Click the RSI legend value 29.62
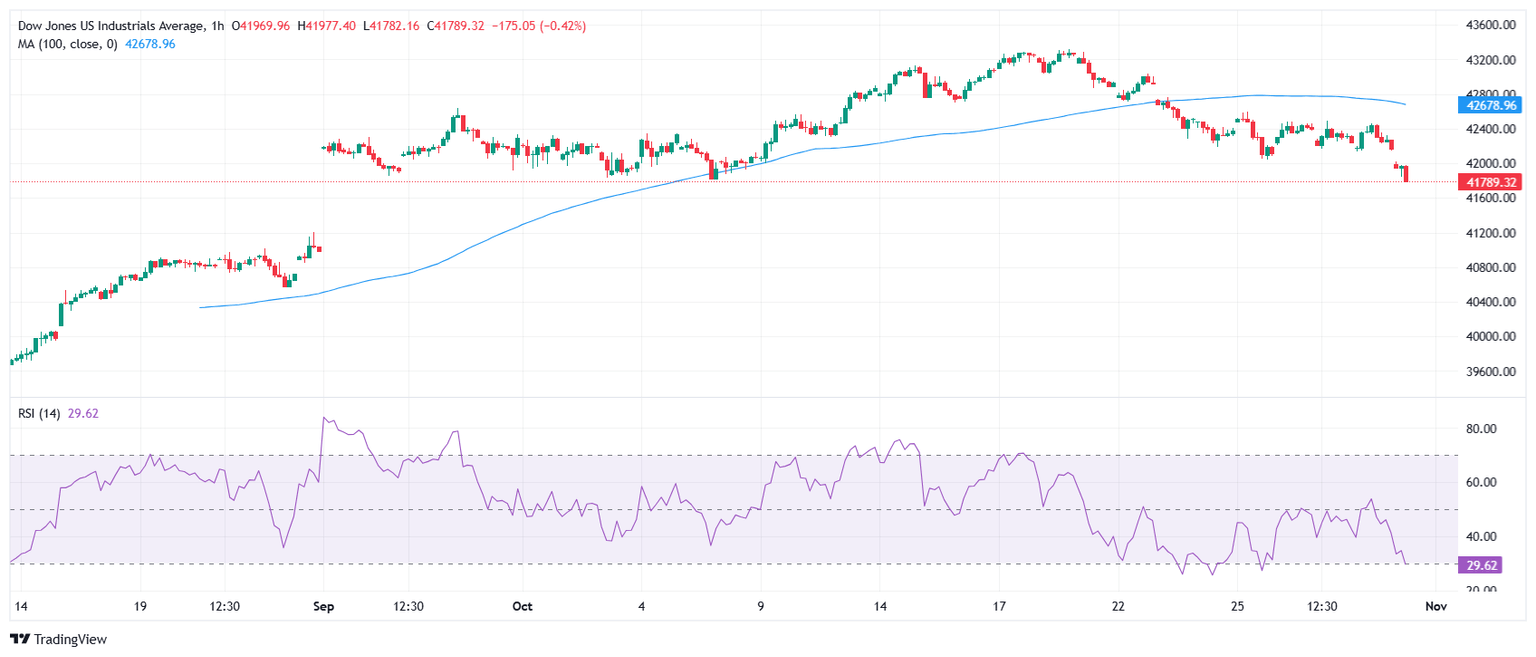The width and height of the screenshot is (1536, 657). [x=82, y=414]
